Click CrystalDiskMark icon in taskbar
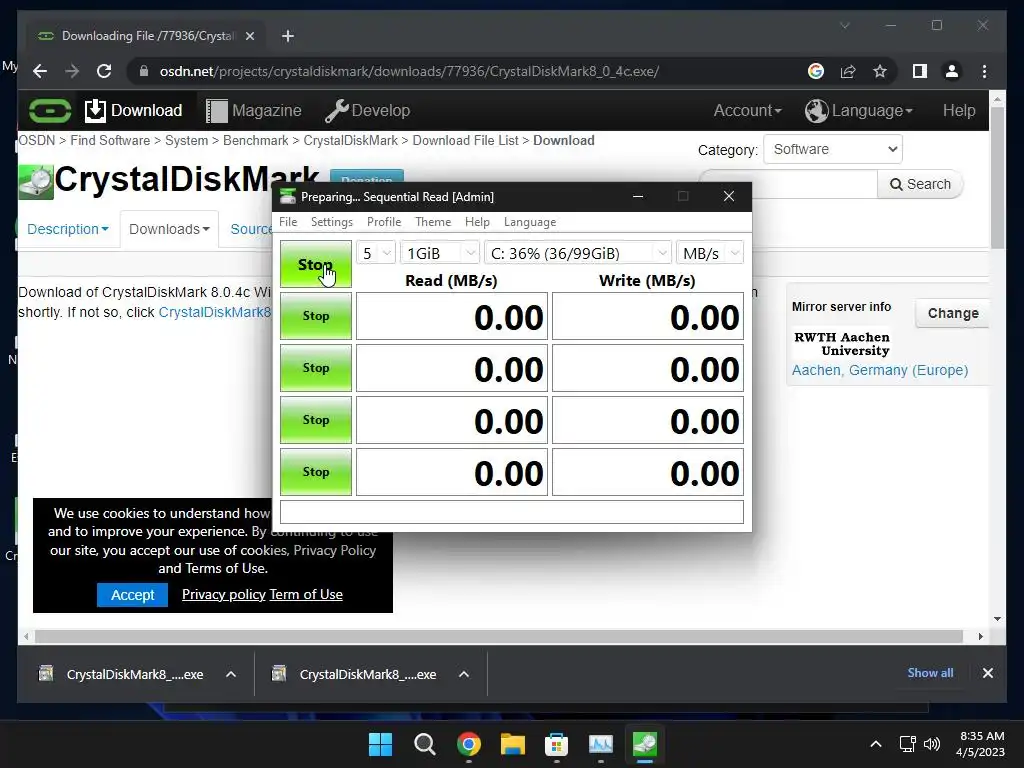1024x768 pixels. [x=645, y=744]
